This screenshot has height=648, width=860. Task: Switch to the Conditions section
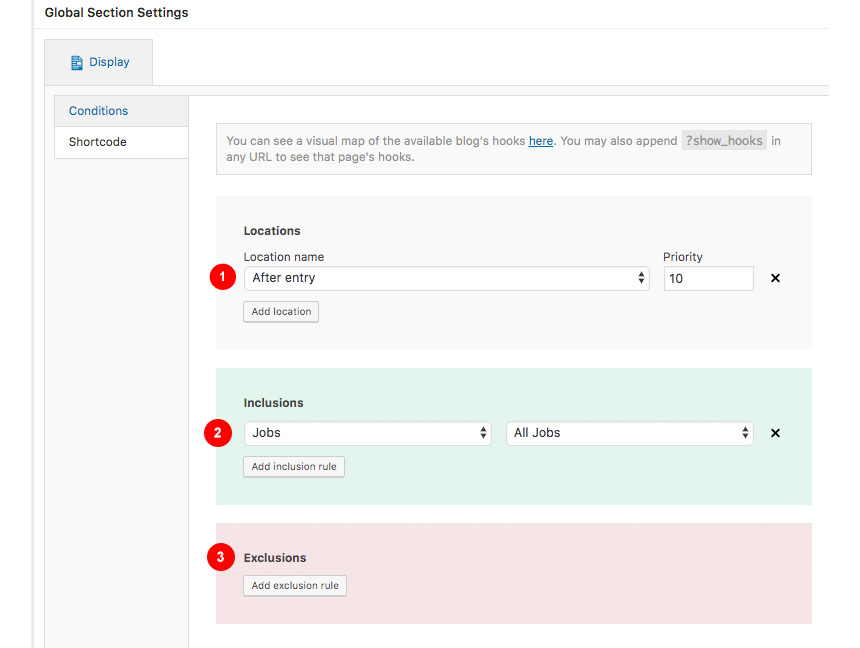[x=121, y=111]
